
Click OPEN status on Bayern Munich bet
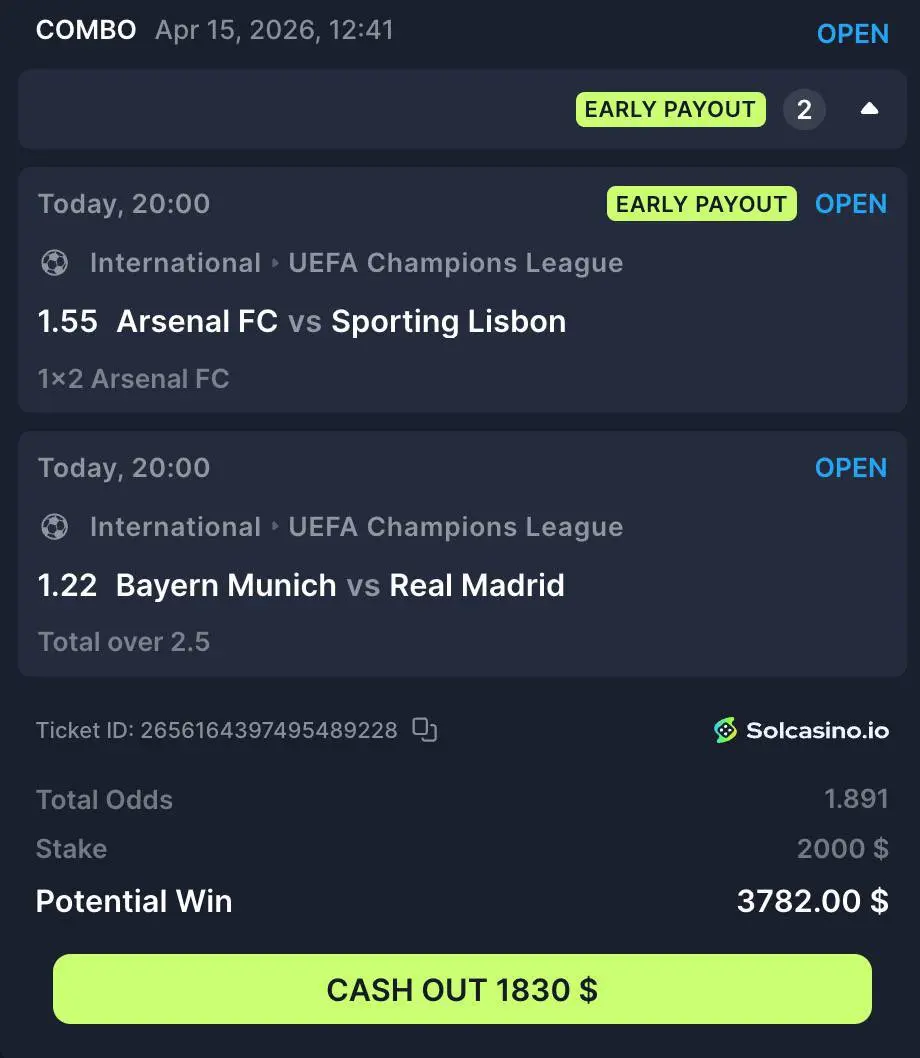pyautogui.click(x=850, y=468)
